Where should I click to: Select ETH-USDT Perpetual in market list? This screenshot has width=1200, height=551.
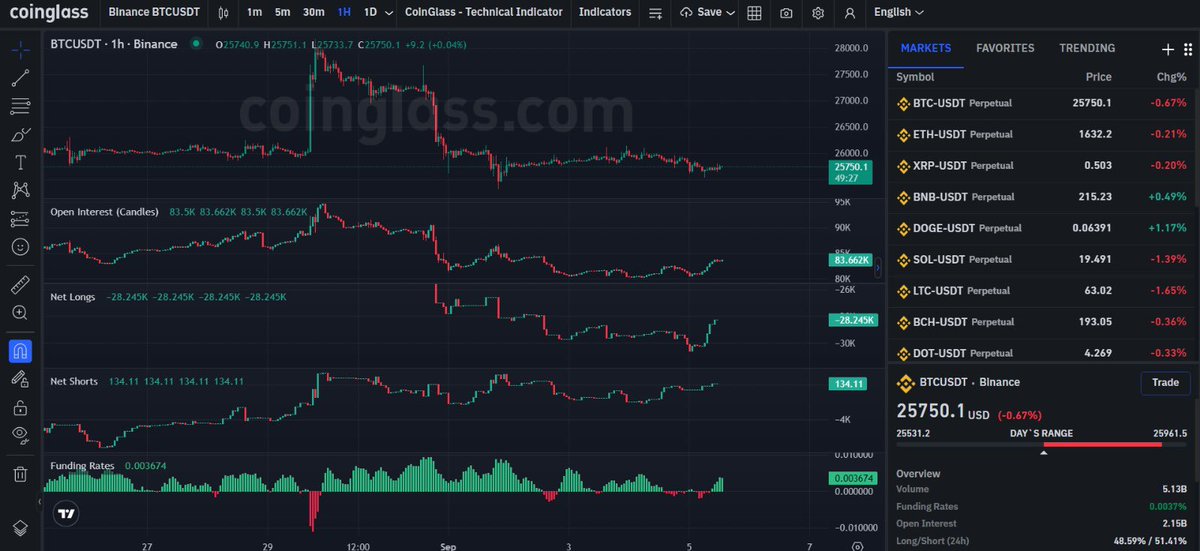[x=1042, y=134]
